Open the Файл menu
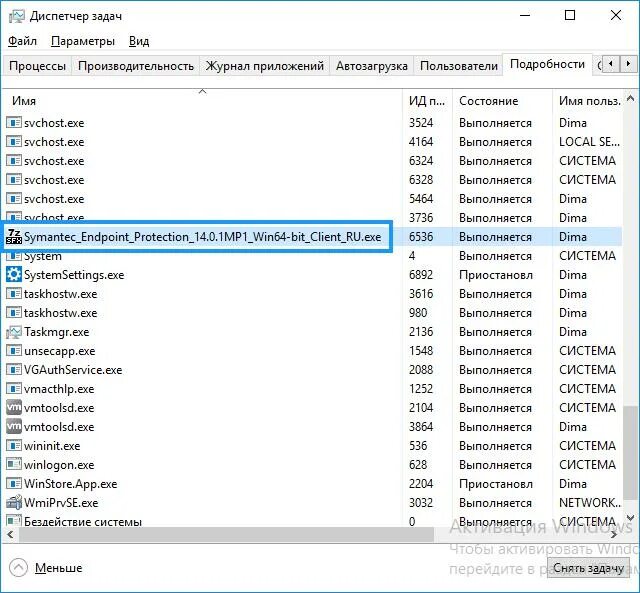Image resolution: width=640 pixels, height=593 pixels. pos(22,41)
